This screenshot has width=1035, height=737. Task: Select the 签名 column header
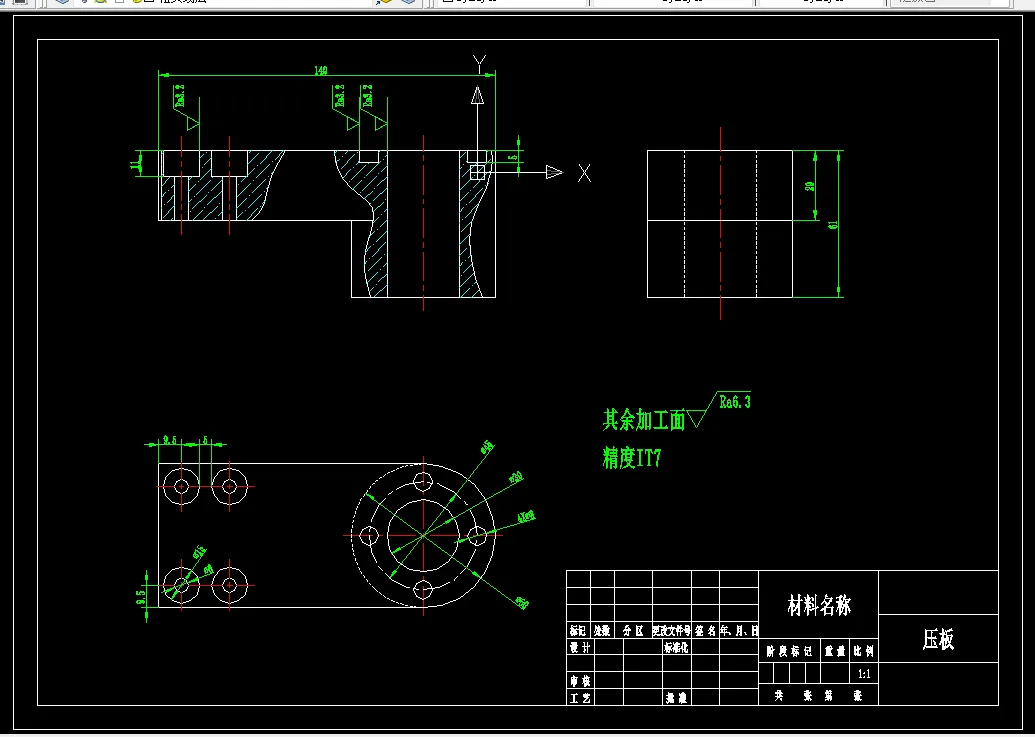coord(706,631)
